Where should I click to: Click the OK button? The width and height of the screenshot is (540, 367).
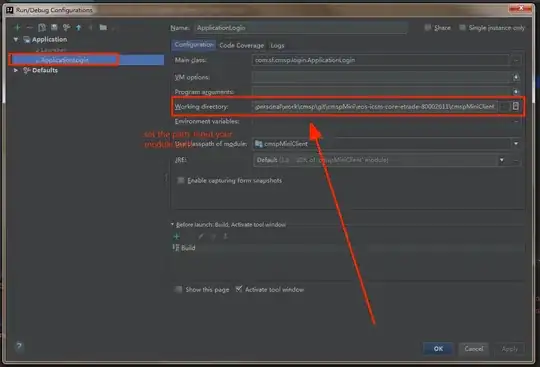pyautogui.click(x=438, y=348)
